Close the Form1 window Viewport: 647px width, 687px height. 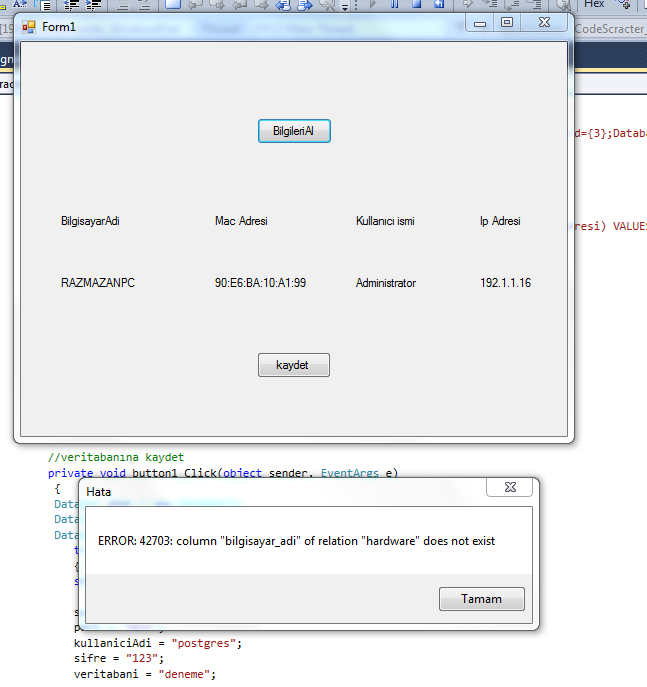tap(543, 23)
